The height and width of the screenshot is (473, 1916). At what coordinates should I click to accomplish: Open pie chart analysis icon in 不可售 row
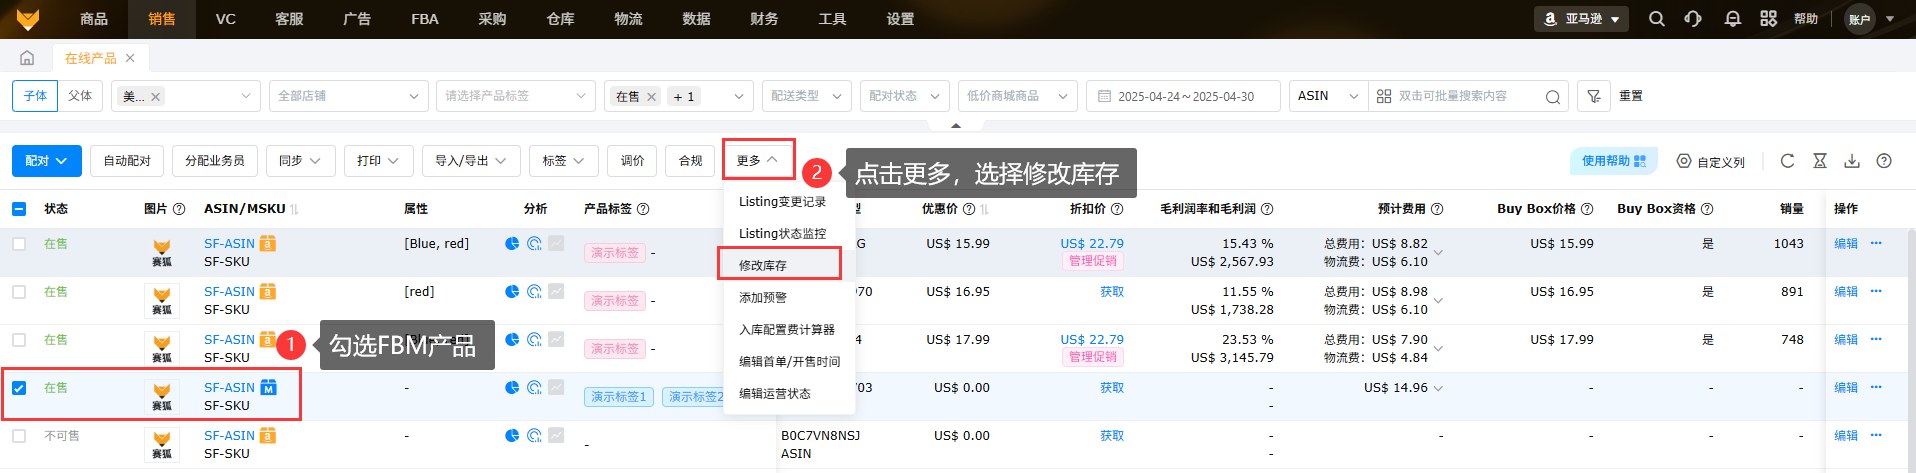(512, 435)
